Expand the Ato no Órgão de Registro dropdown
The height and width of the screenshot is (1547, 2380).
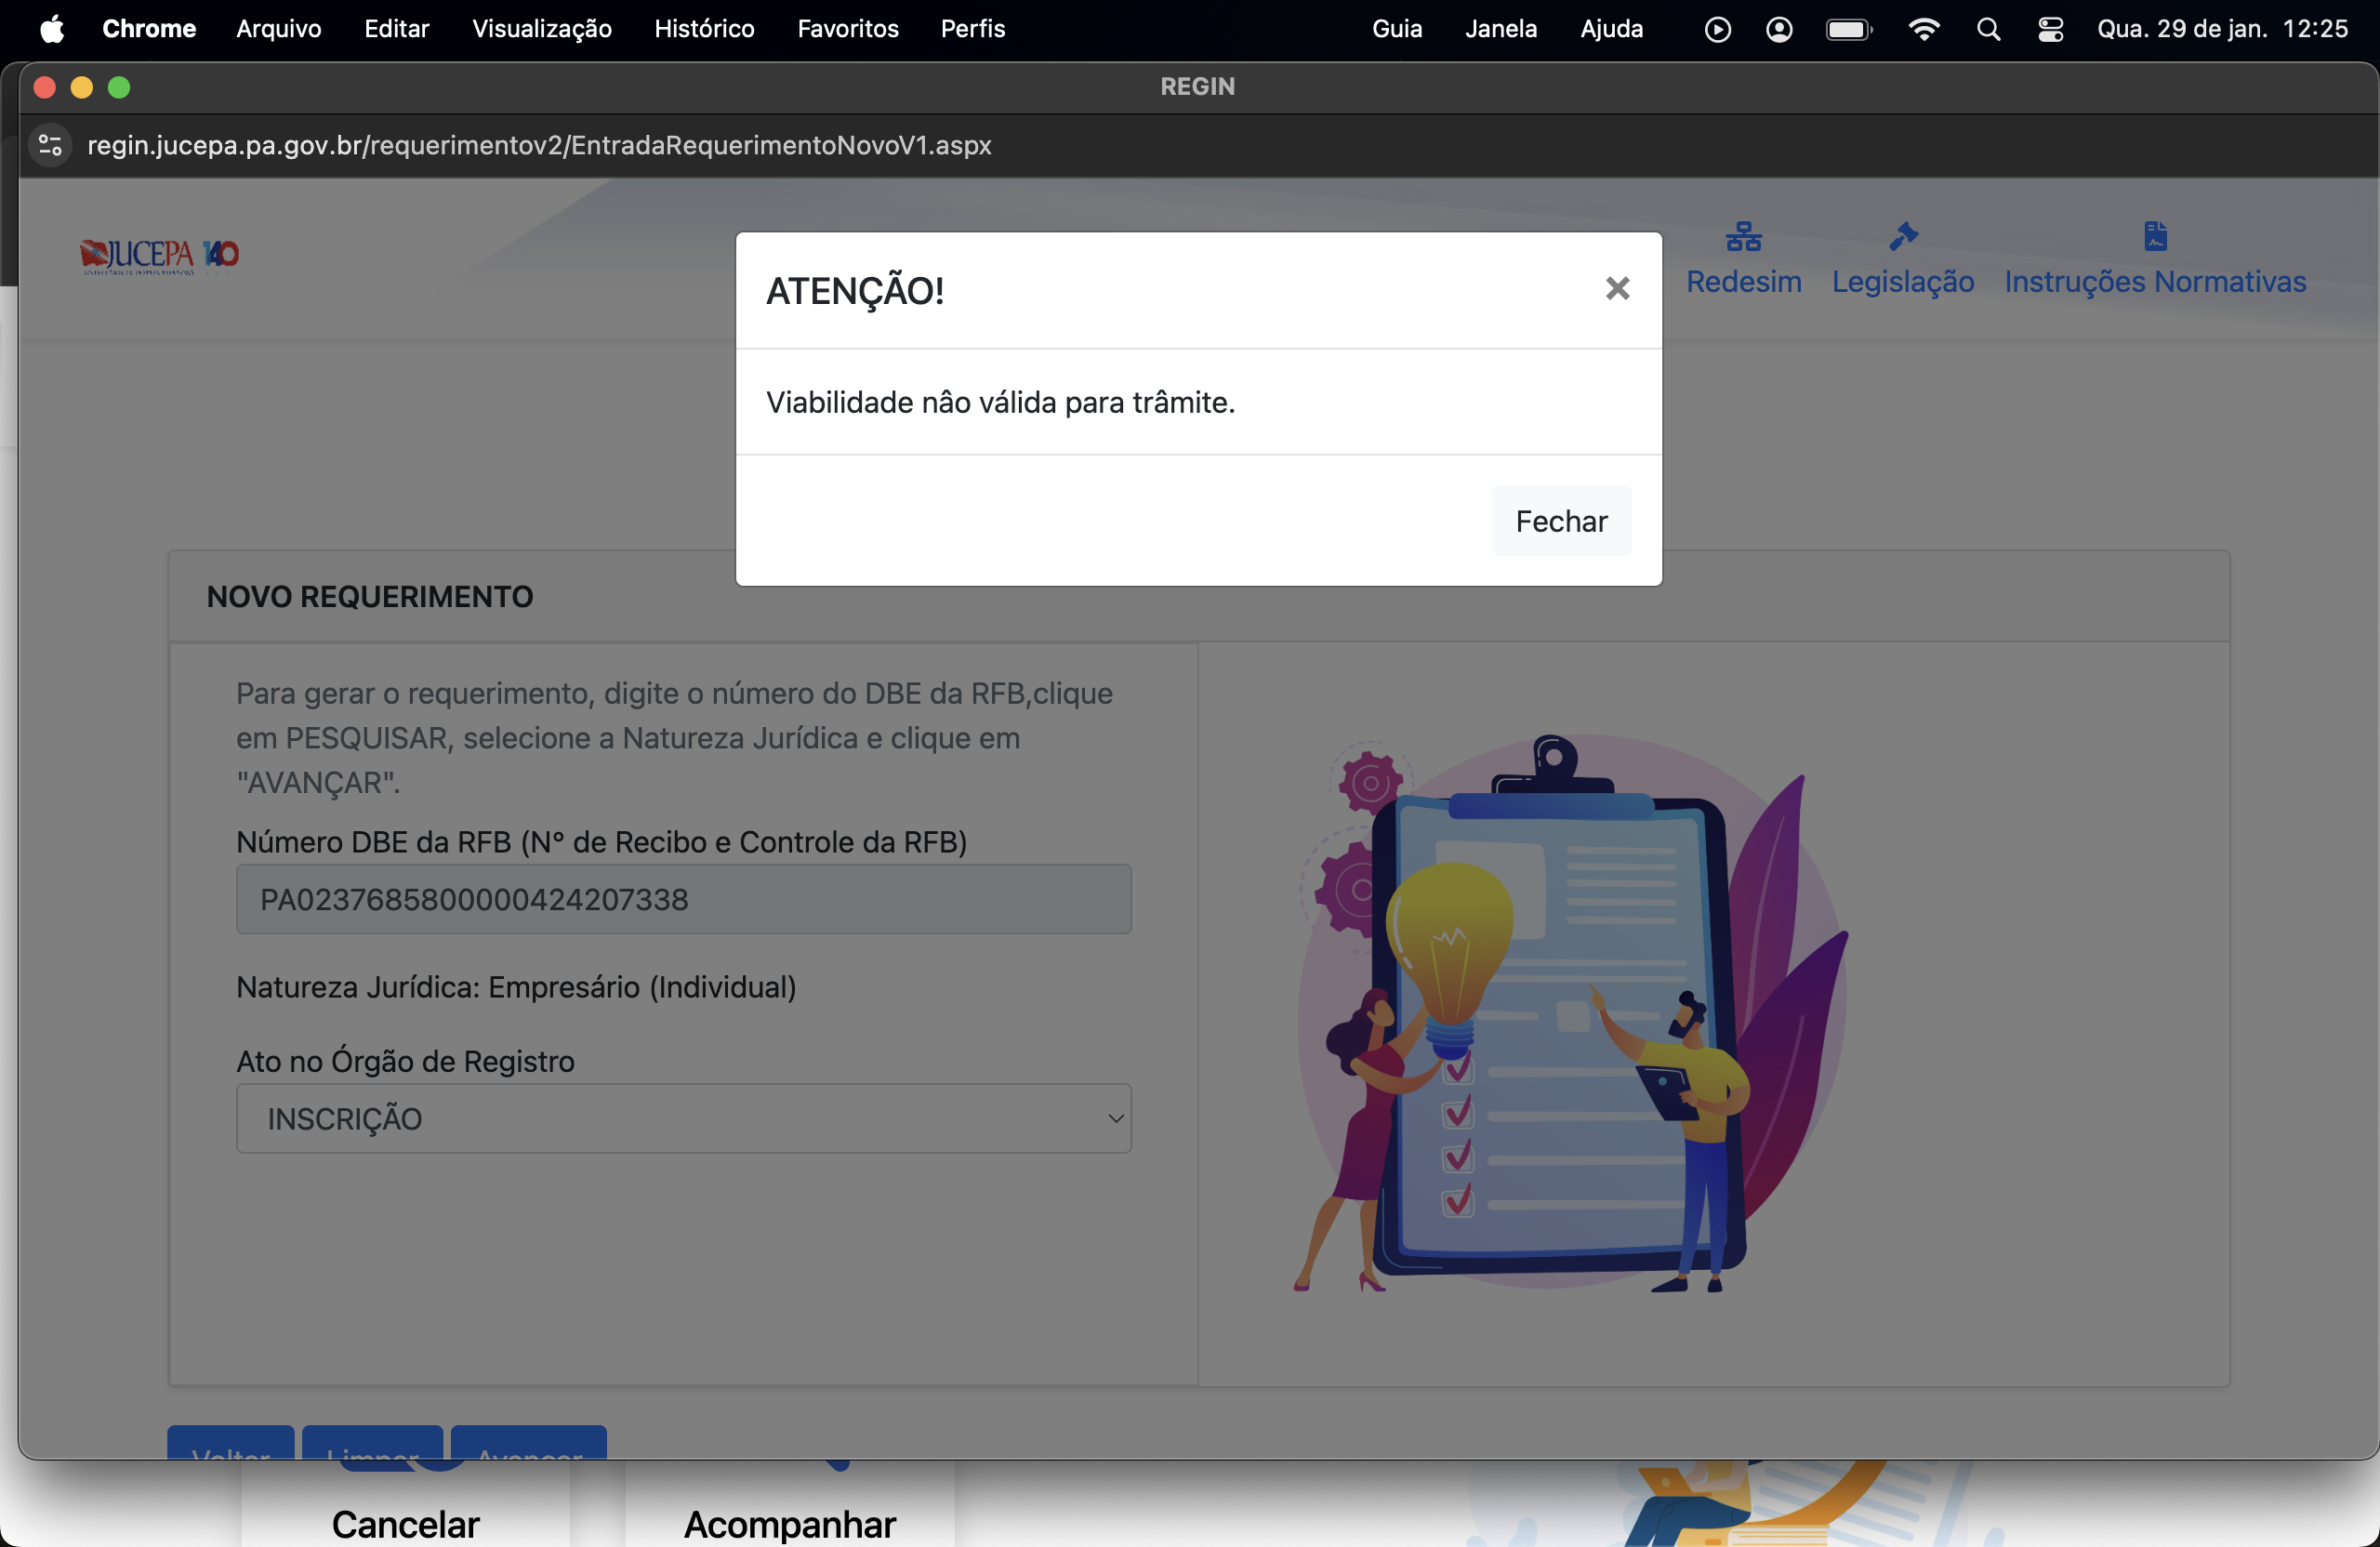684,1118
